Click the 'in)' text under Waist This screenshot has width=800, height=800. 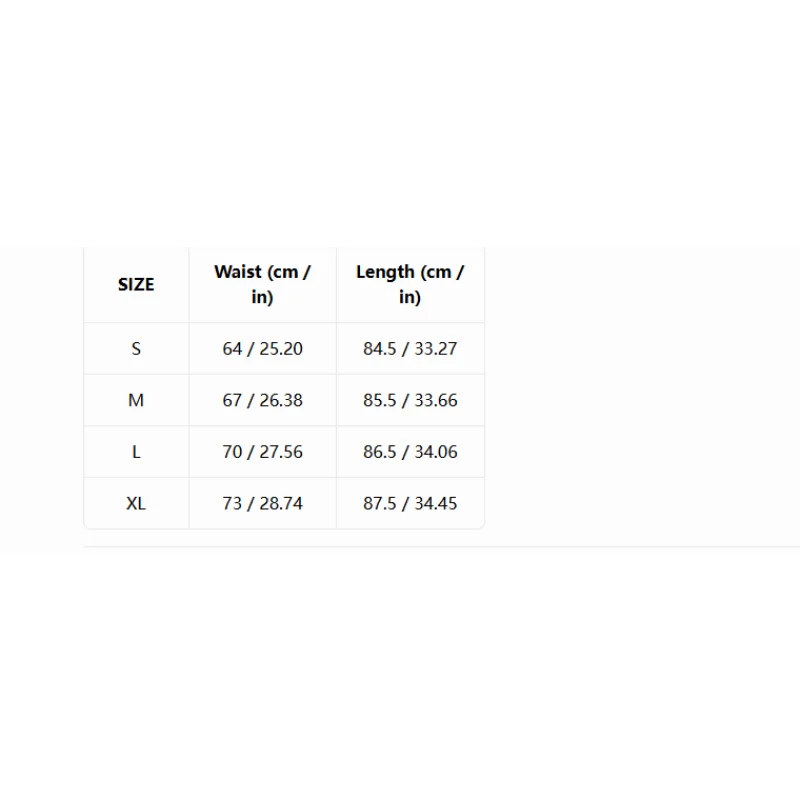tap(262, 297)
